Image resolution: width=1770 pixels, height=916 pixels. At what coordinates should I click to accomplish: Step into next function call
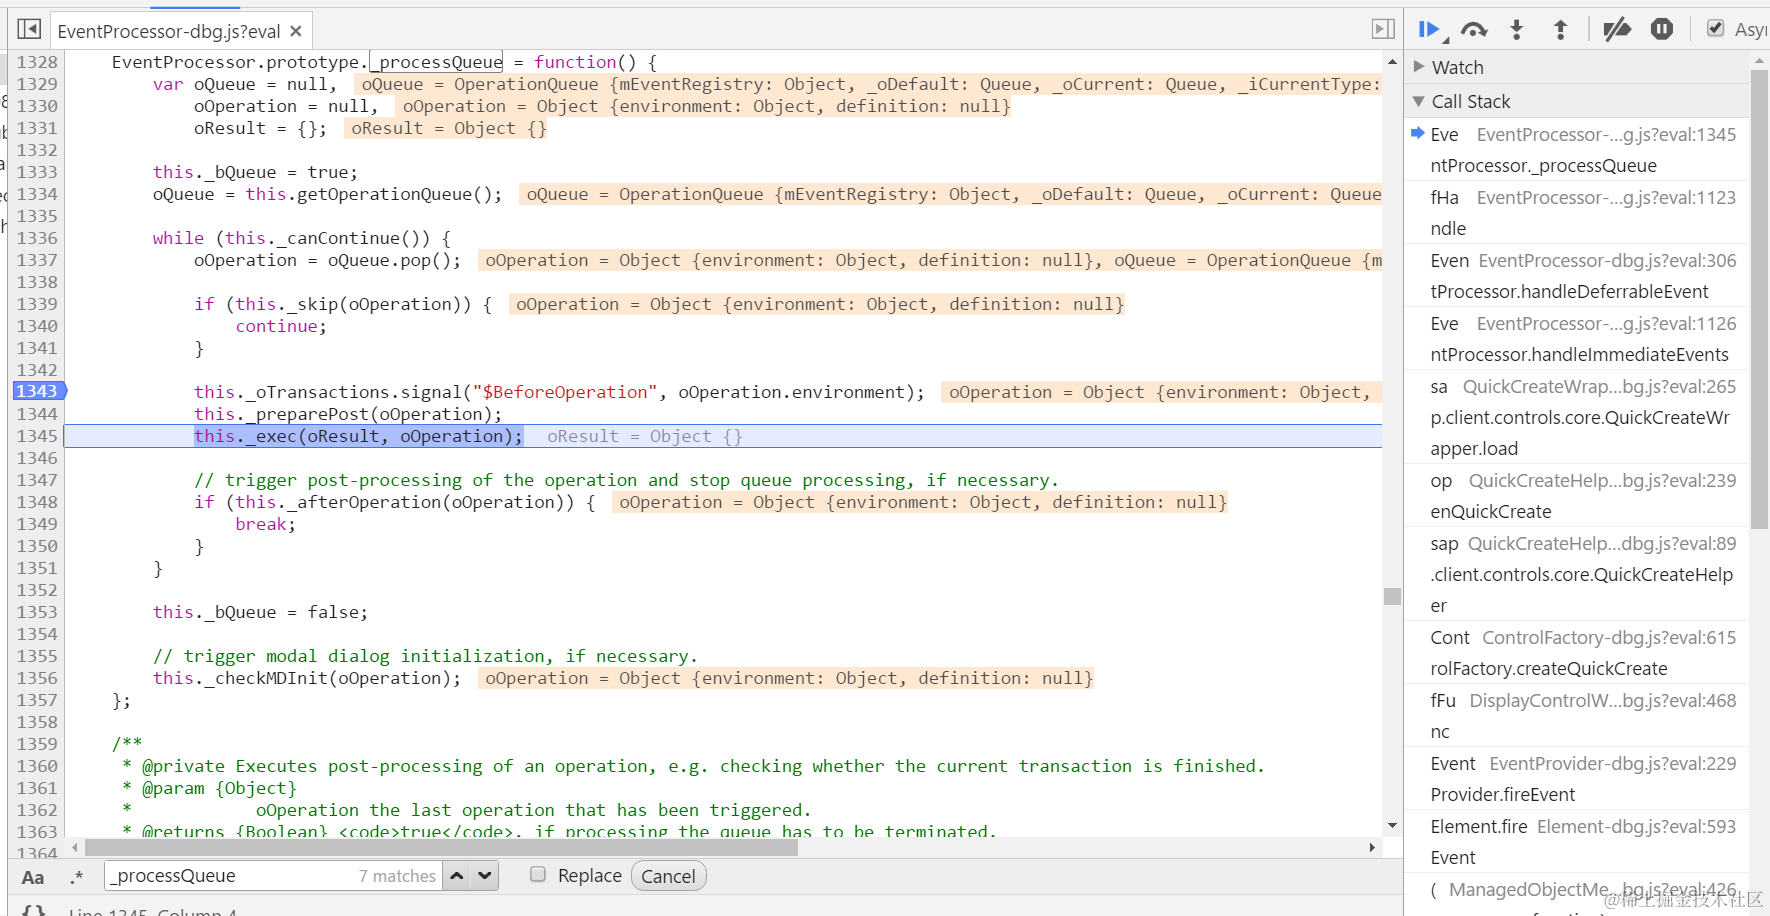coord(1517,30)
